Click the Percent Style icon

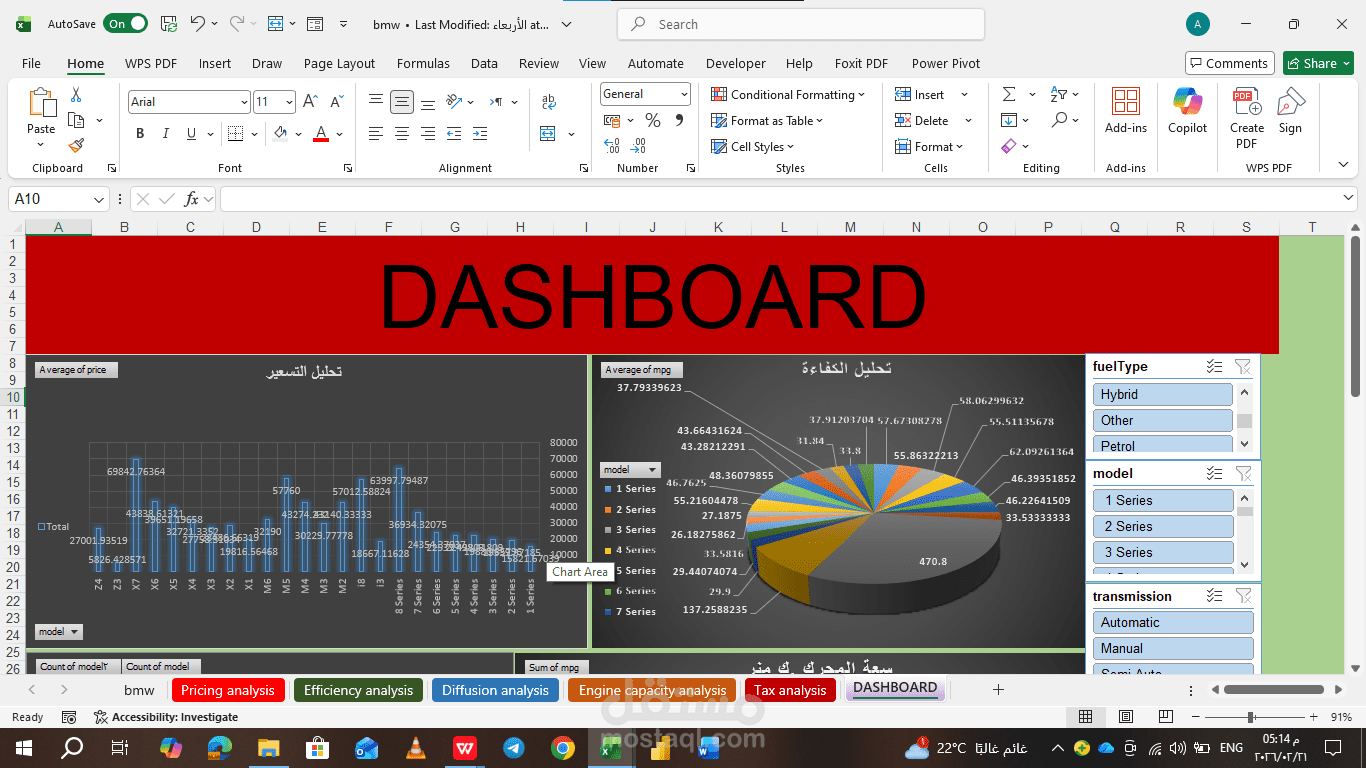point(653,121)
